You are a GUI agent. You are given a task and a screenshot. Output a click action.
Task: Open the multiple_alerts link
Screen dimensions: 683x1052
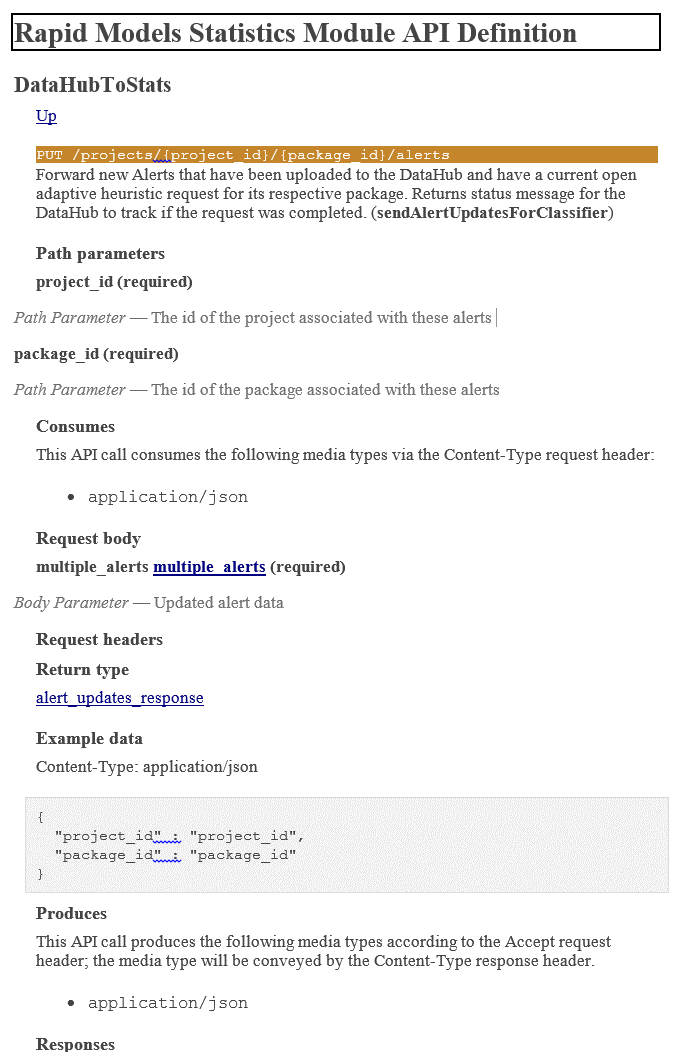[209, 567]
